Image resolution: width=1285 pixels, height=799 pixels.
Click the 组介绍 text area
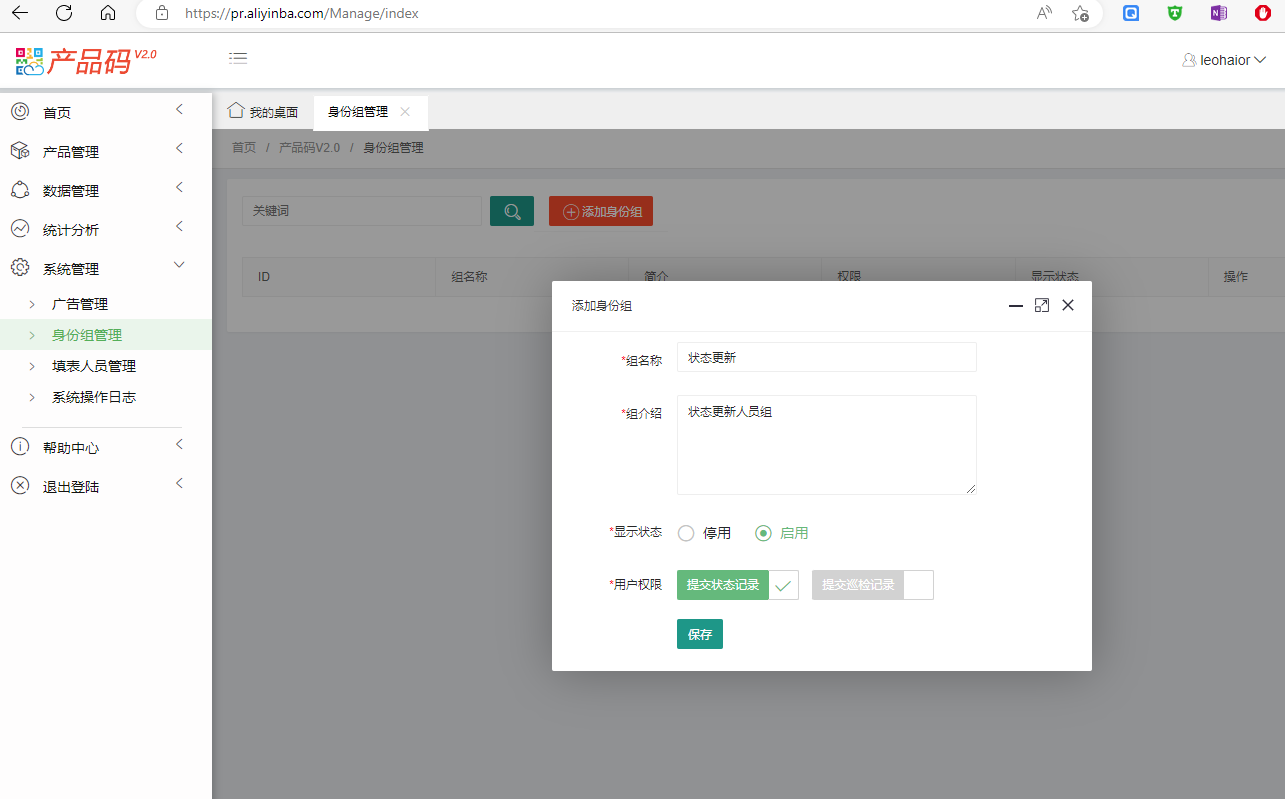coord(826,444)
